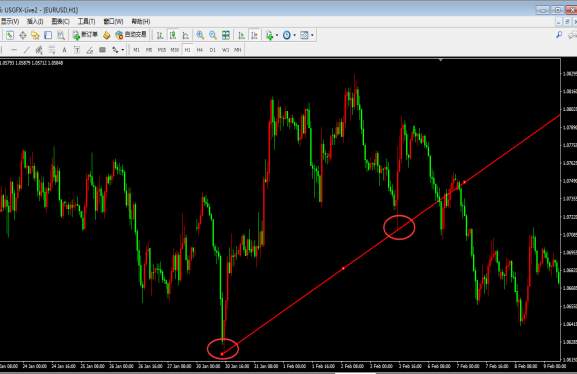Open the Periods clock icon
Image resolution: width=577 pixels, height=374 pixels.
click(287, 35)
